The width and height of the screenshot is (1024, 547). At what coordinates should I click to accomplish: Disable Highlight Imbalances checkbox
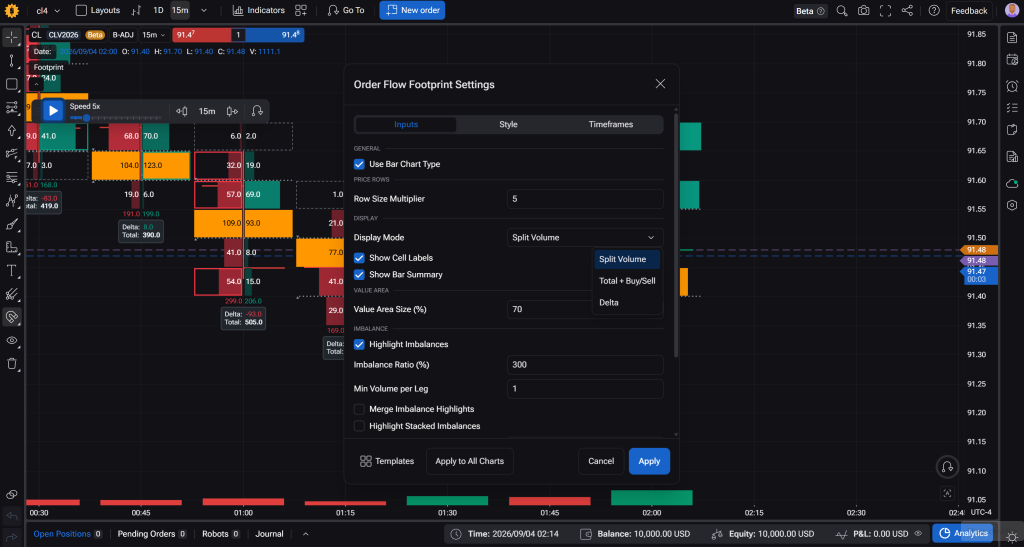pyautogui.click(x=359, y=344)
